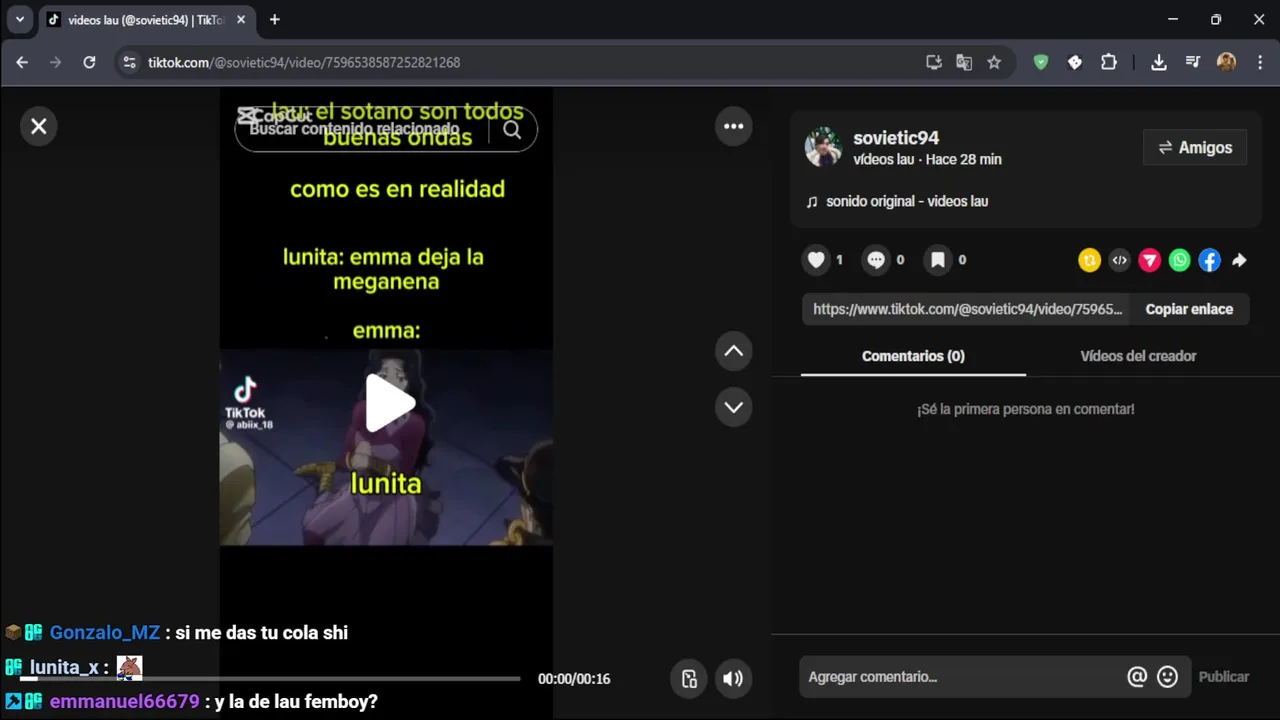Open more share options arrow
The height and width of the screenshot is (720, 1280).
click(x=1240, y=260)
